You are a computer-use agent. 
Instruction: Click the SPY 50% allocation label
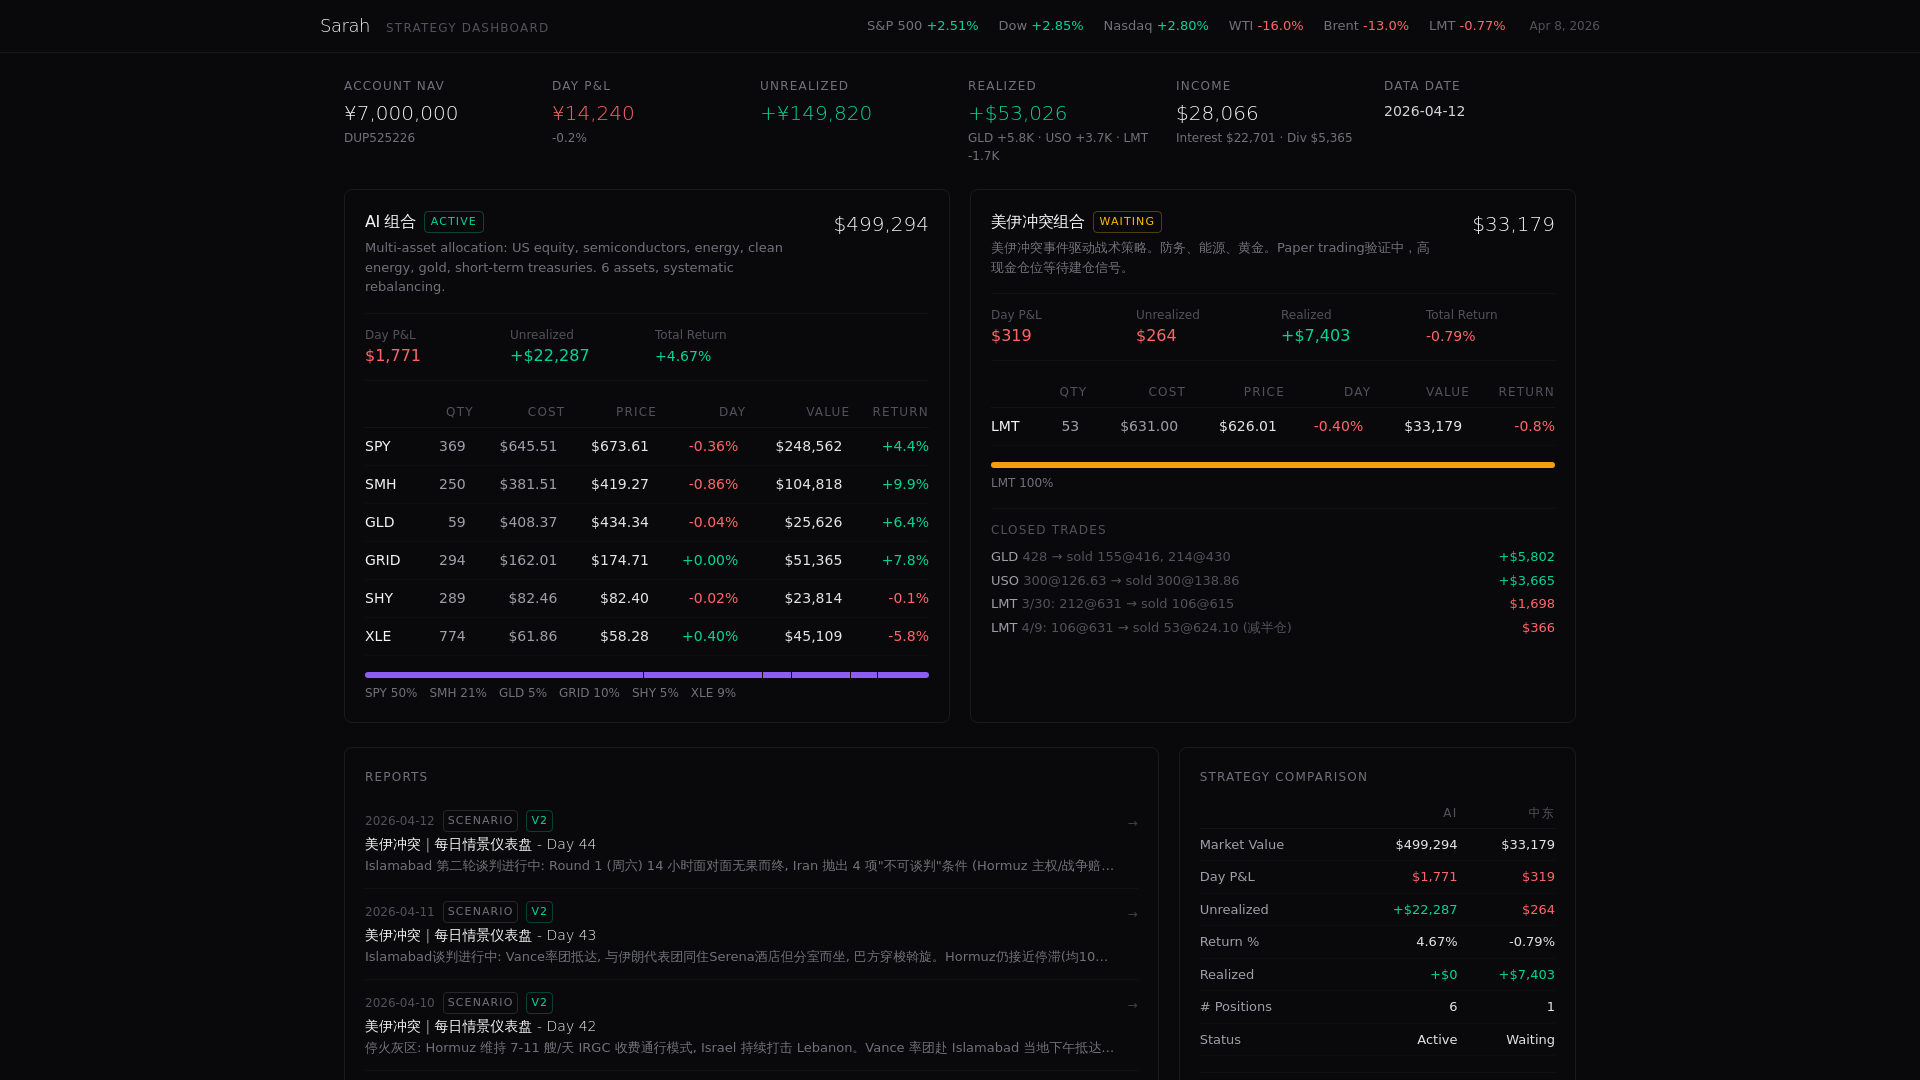point(391,693)
